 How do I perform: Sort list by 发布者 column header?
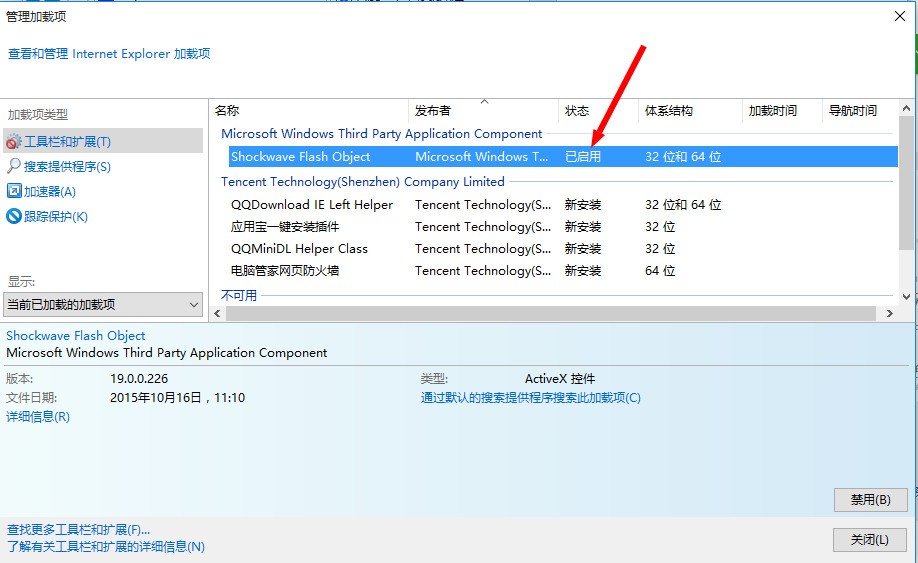[433, 111]
